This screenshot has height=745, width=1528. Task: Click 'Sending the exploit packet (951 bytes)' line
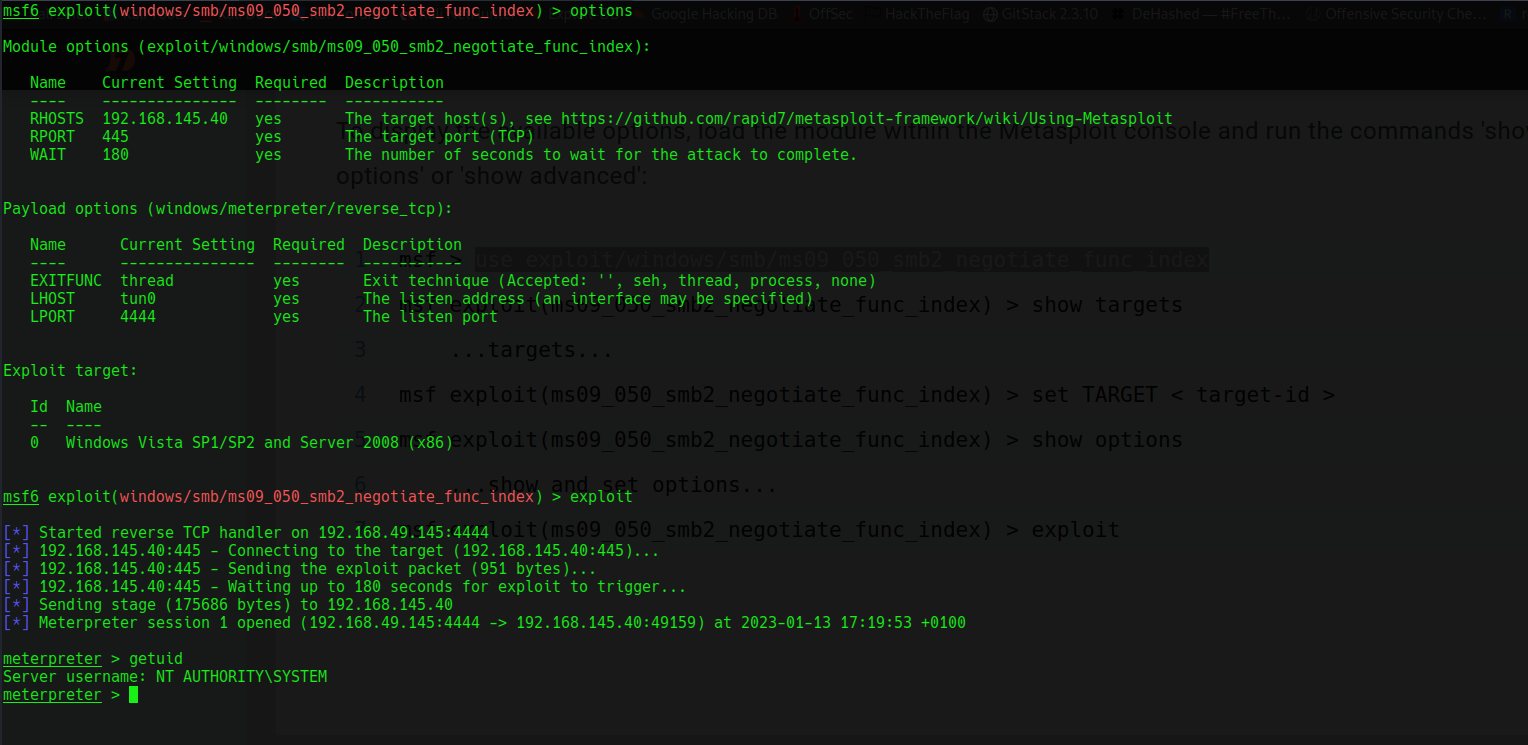click(300, 569)
